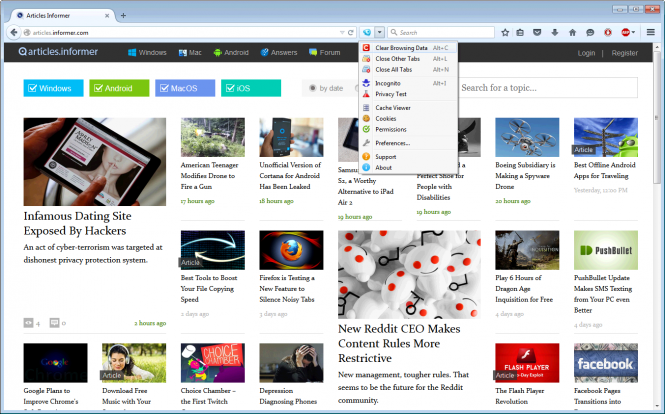This screenshot has width=665, height=414.
Task: Select Clear Browsing Data menu entry
Action: tap(408, 48)
